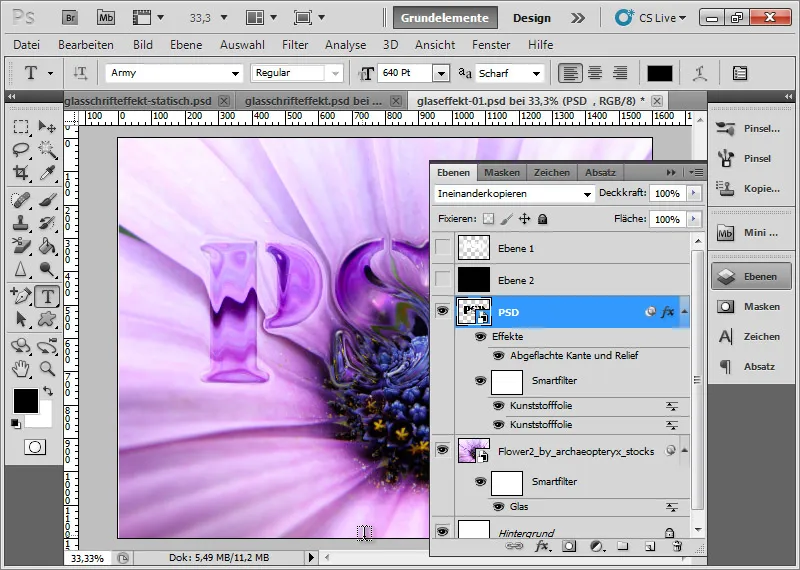The width and height of the screenshot is (800, 570).
Task: Hide Abgeflachte Kante und Relief effect
Action: (x=498, y=356)
